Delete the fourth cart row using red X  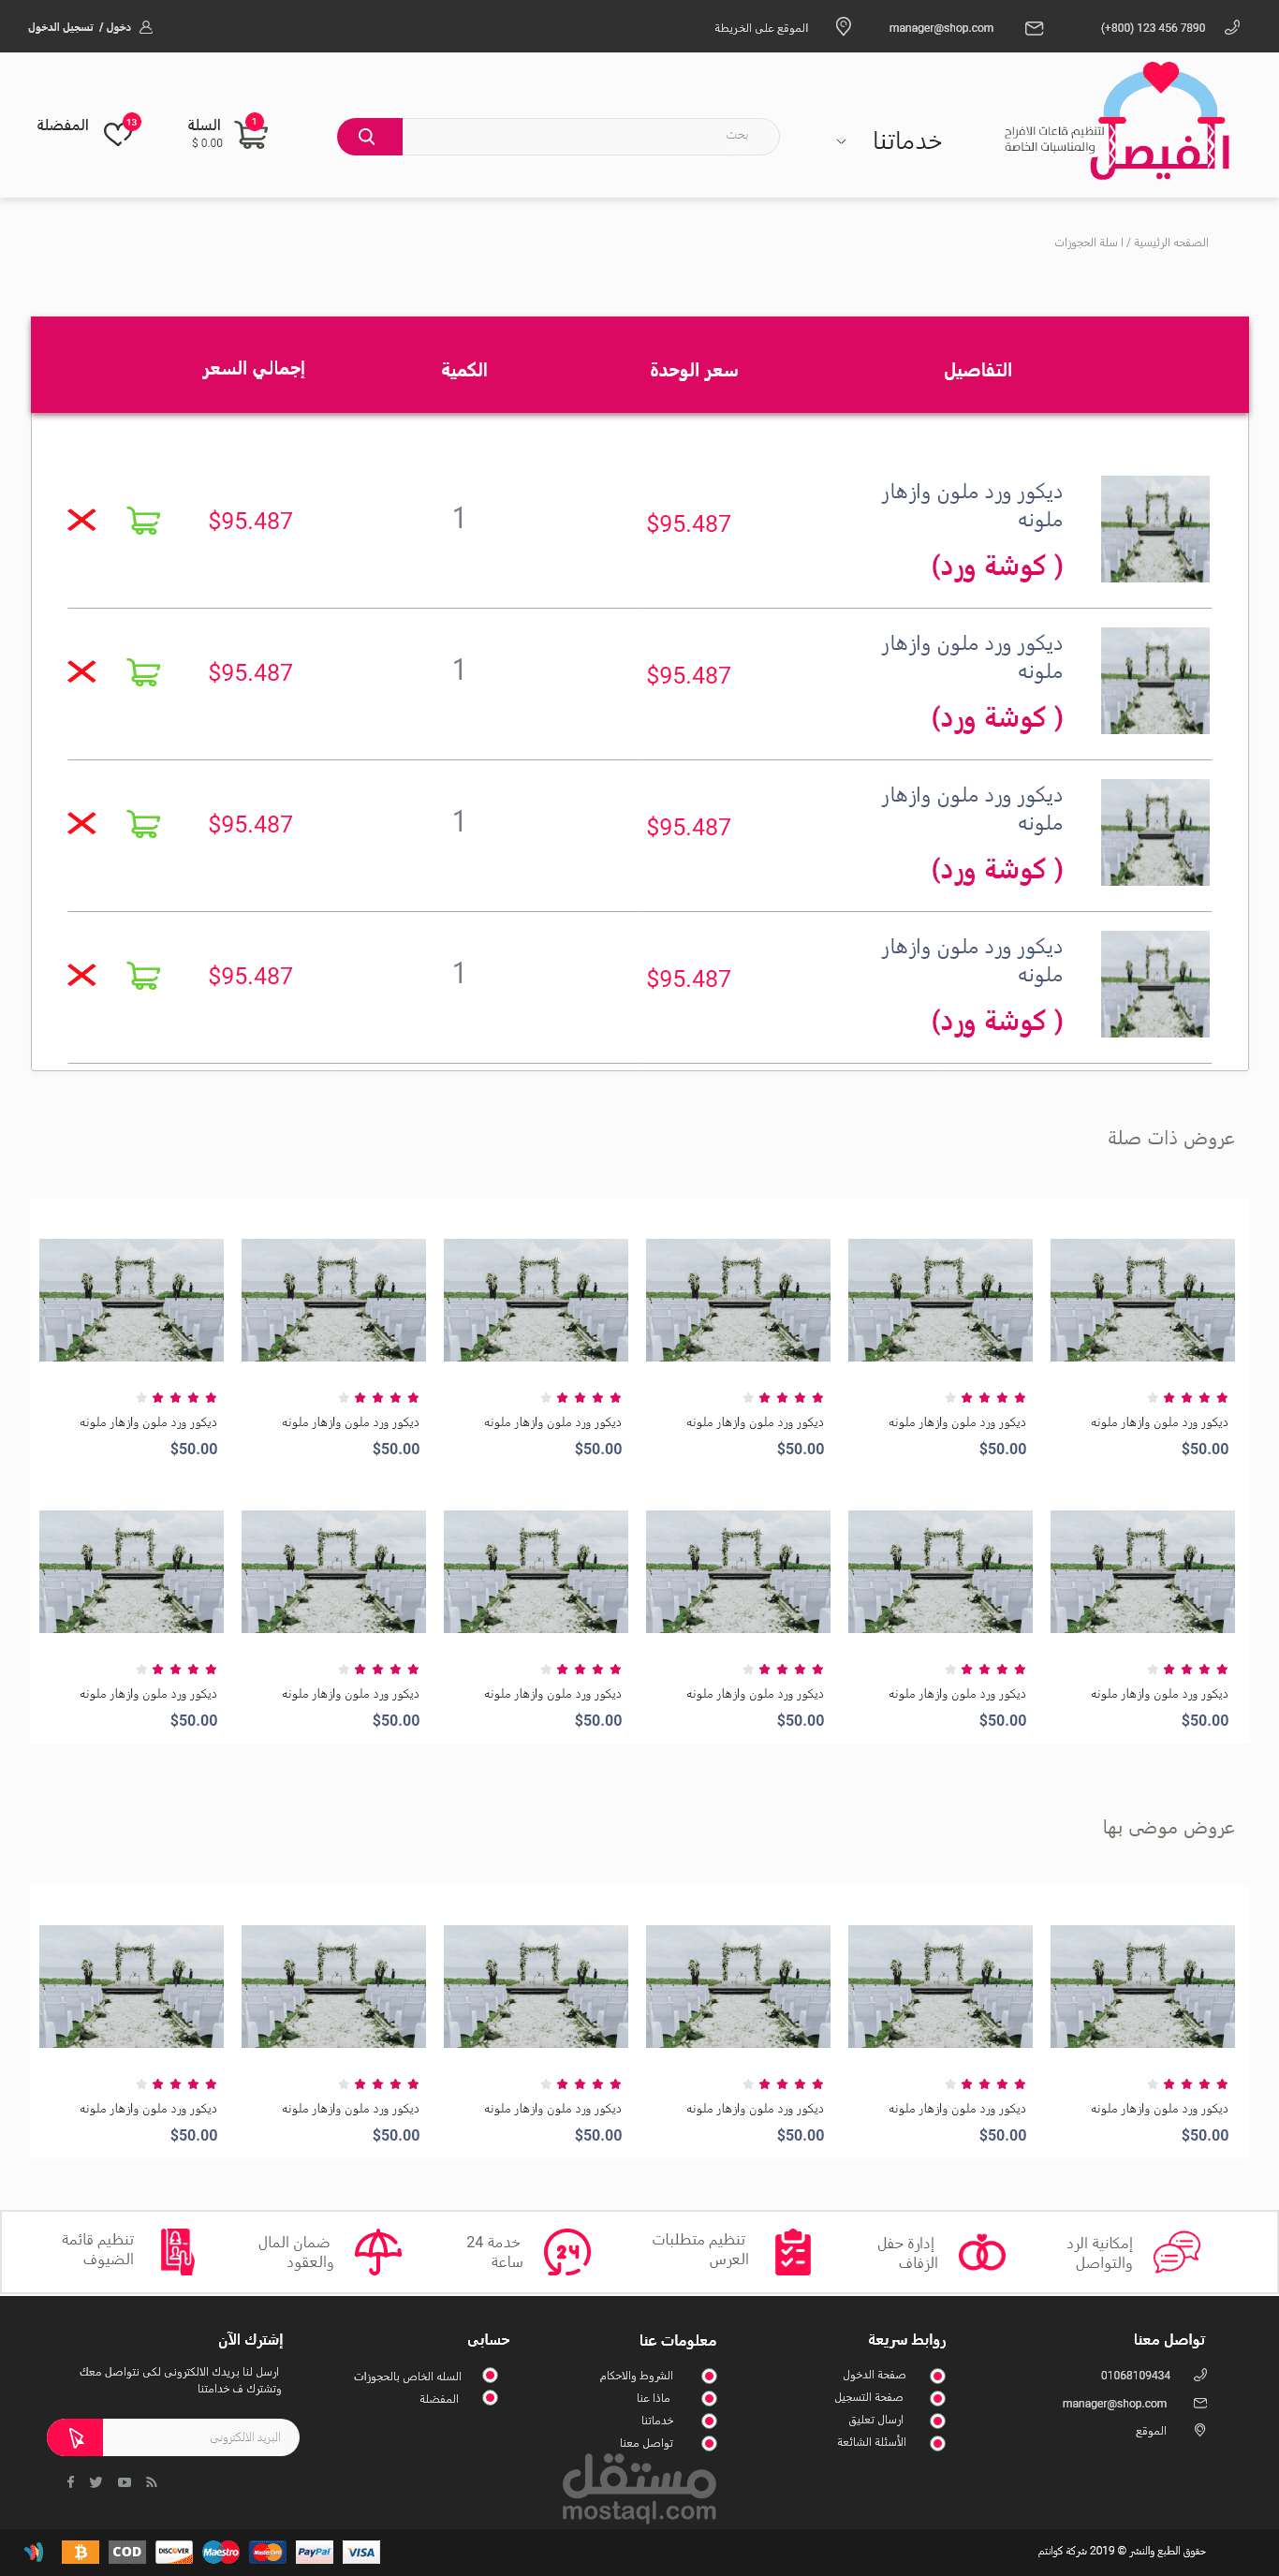(82, 975)
